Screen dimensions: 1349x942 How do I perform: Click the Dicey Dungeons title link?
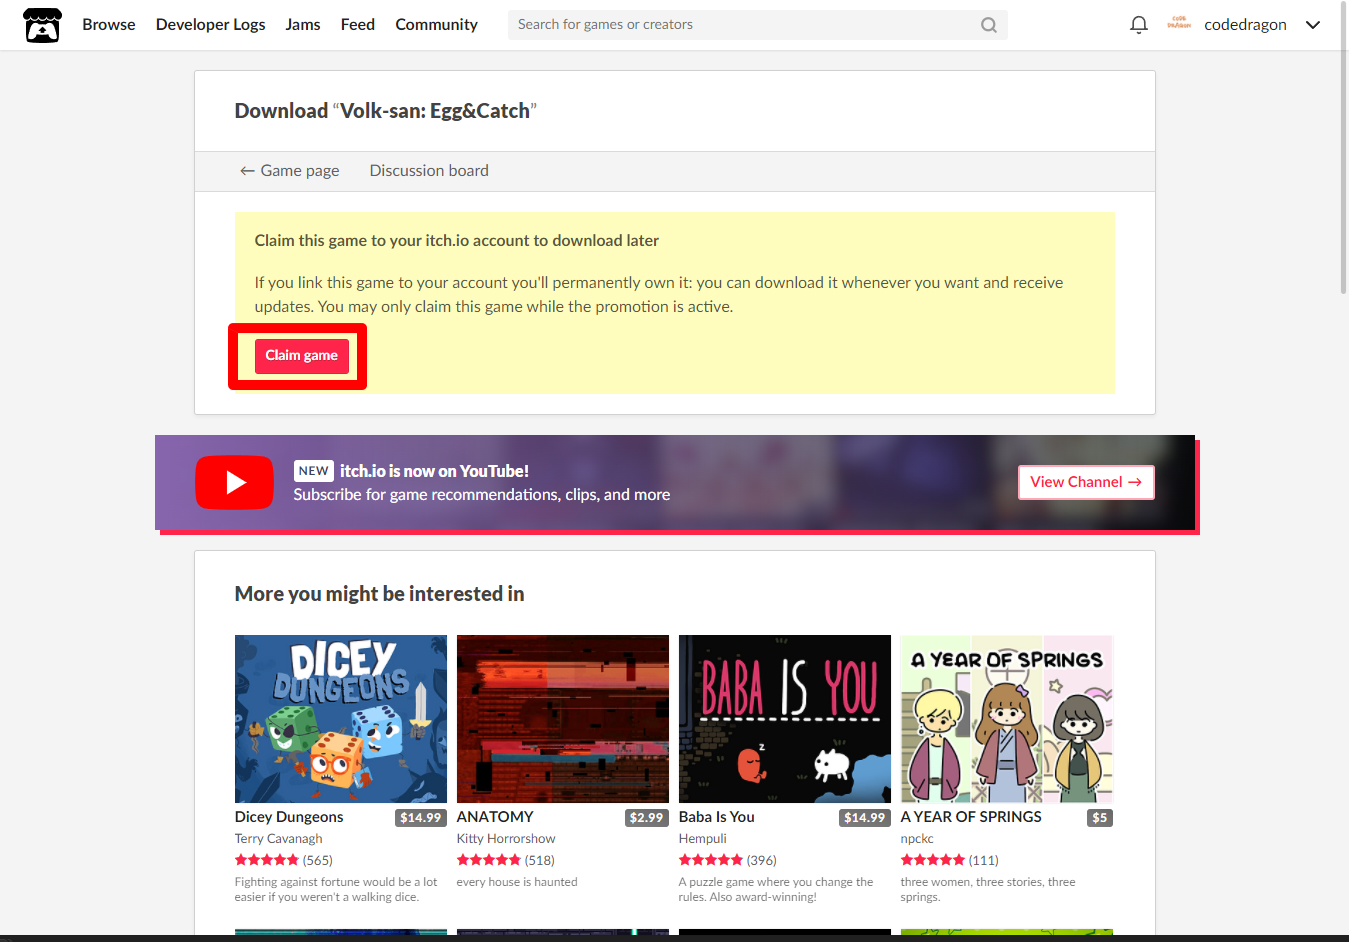pyautogui.click(x=289, y=817)
